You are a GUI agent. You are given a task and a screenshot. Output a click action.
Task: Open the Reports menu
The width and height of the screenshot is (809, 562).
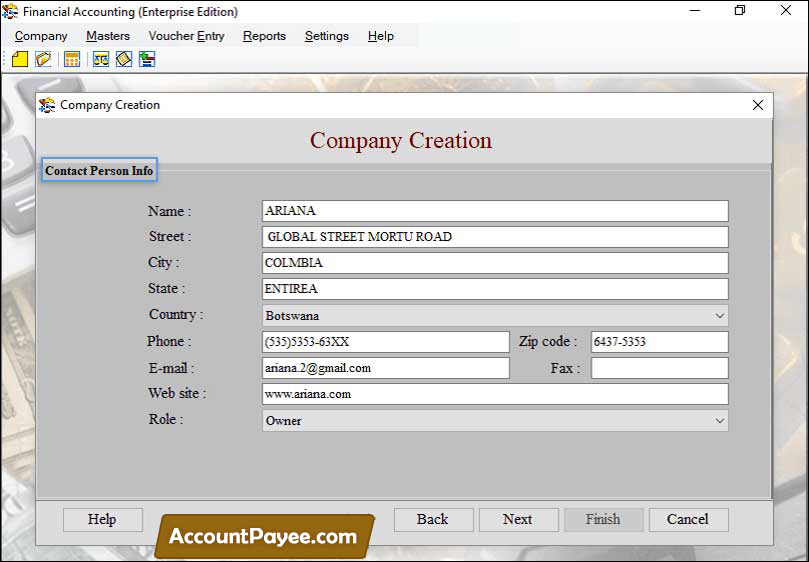(x=264, y=36)
